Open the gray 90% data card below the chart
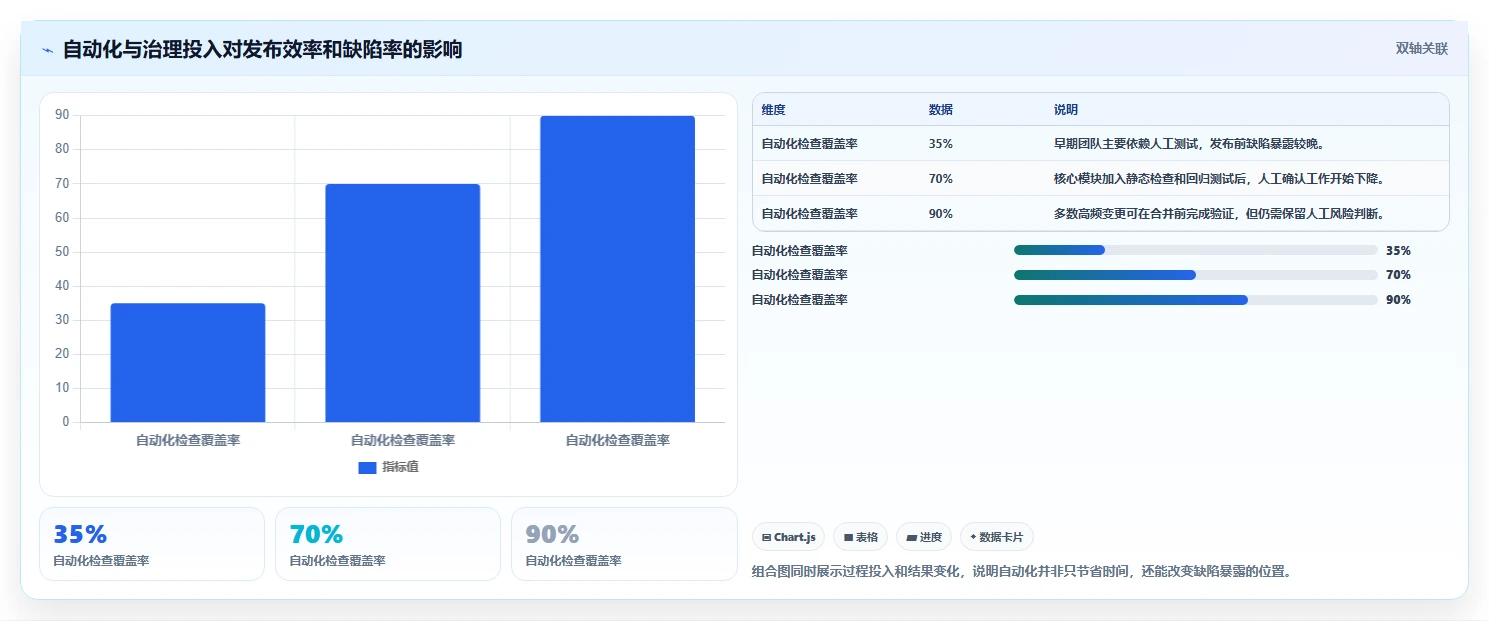This screenshot has height=621, width=1489. point(624,544)
